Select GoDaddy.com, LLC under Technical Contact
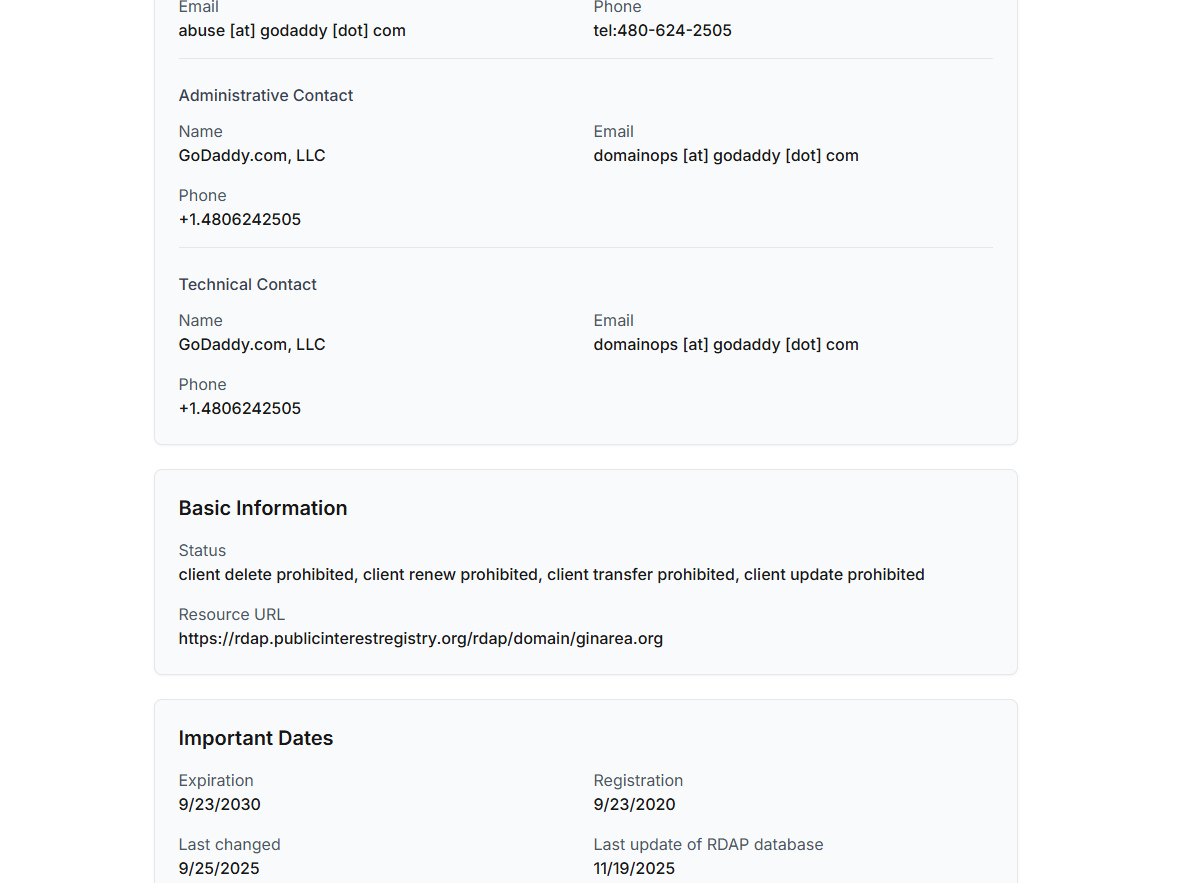The height and width of the screenshot is (883, 1184). pyautogui.click(x=252, y=344)
